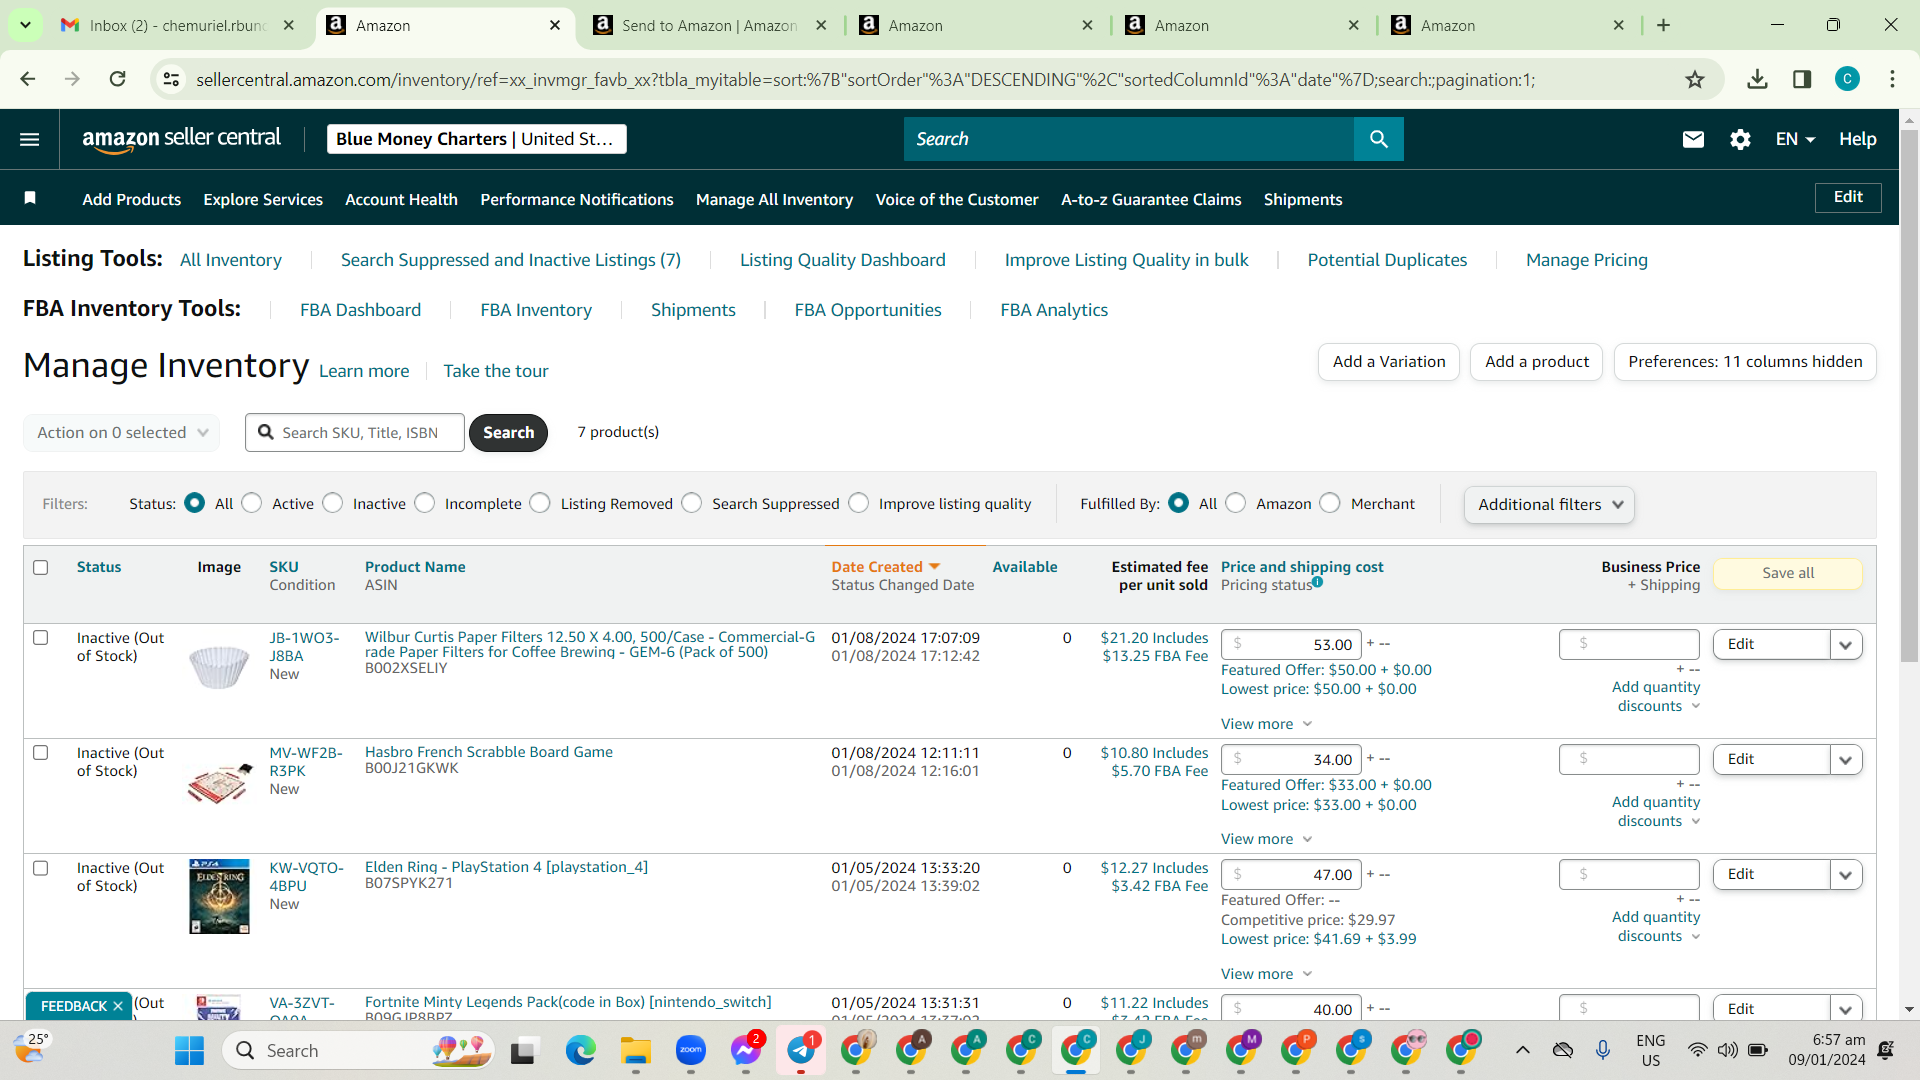Open the EN language dropdown
Image resolution: width=1920 pixels, height=1080 pixels.
pos(1795,139)
